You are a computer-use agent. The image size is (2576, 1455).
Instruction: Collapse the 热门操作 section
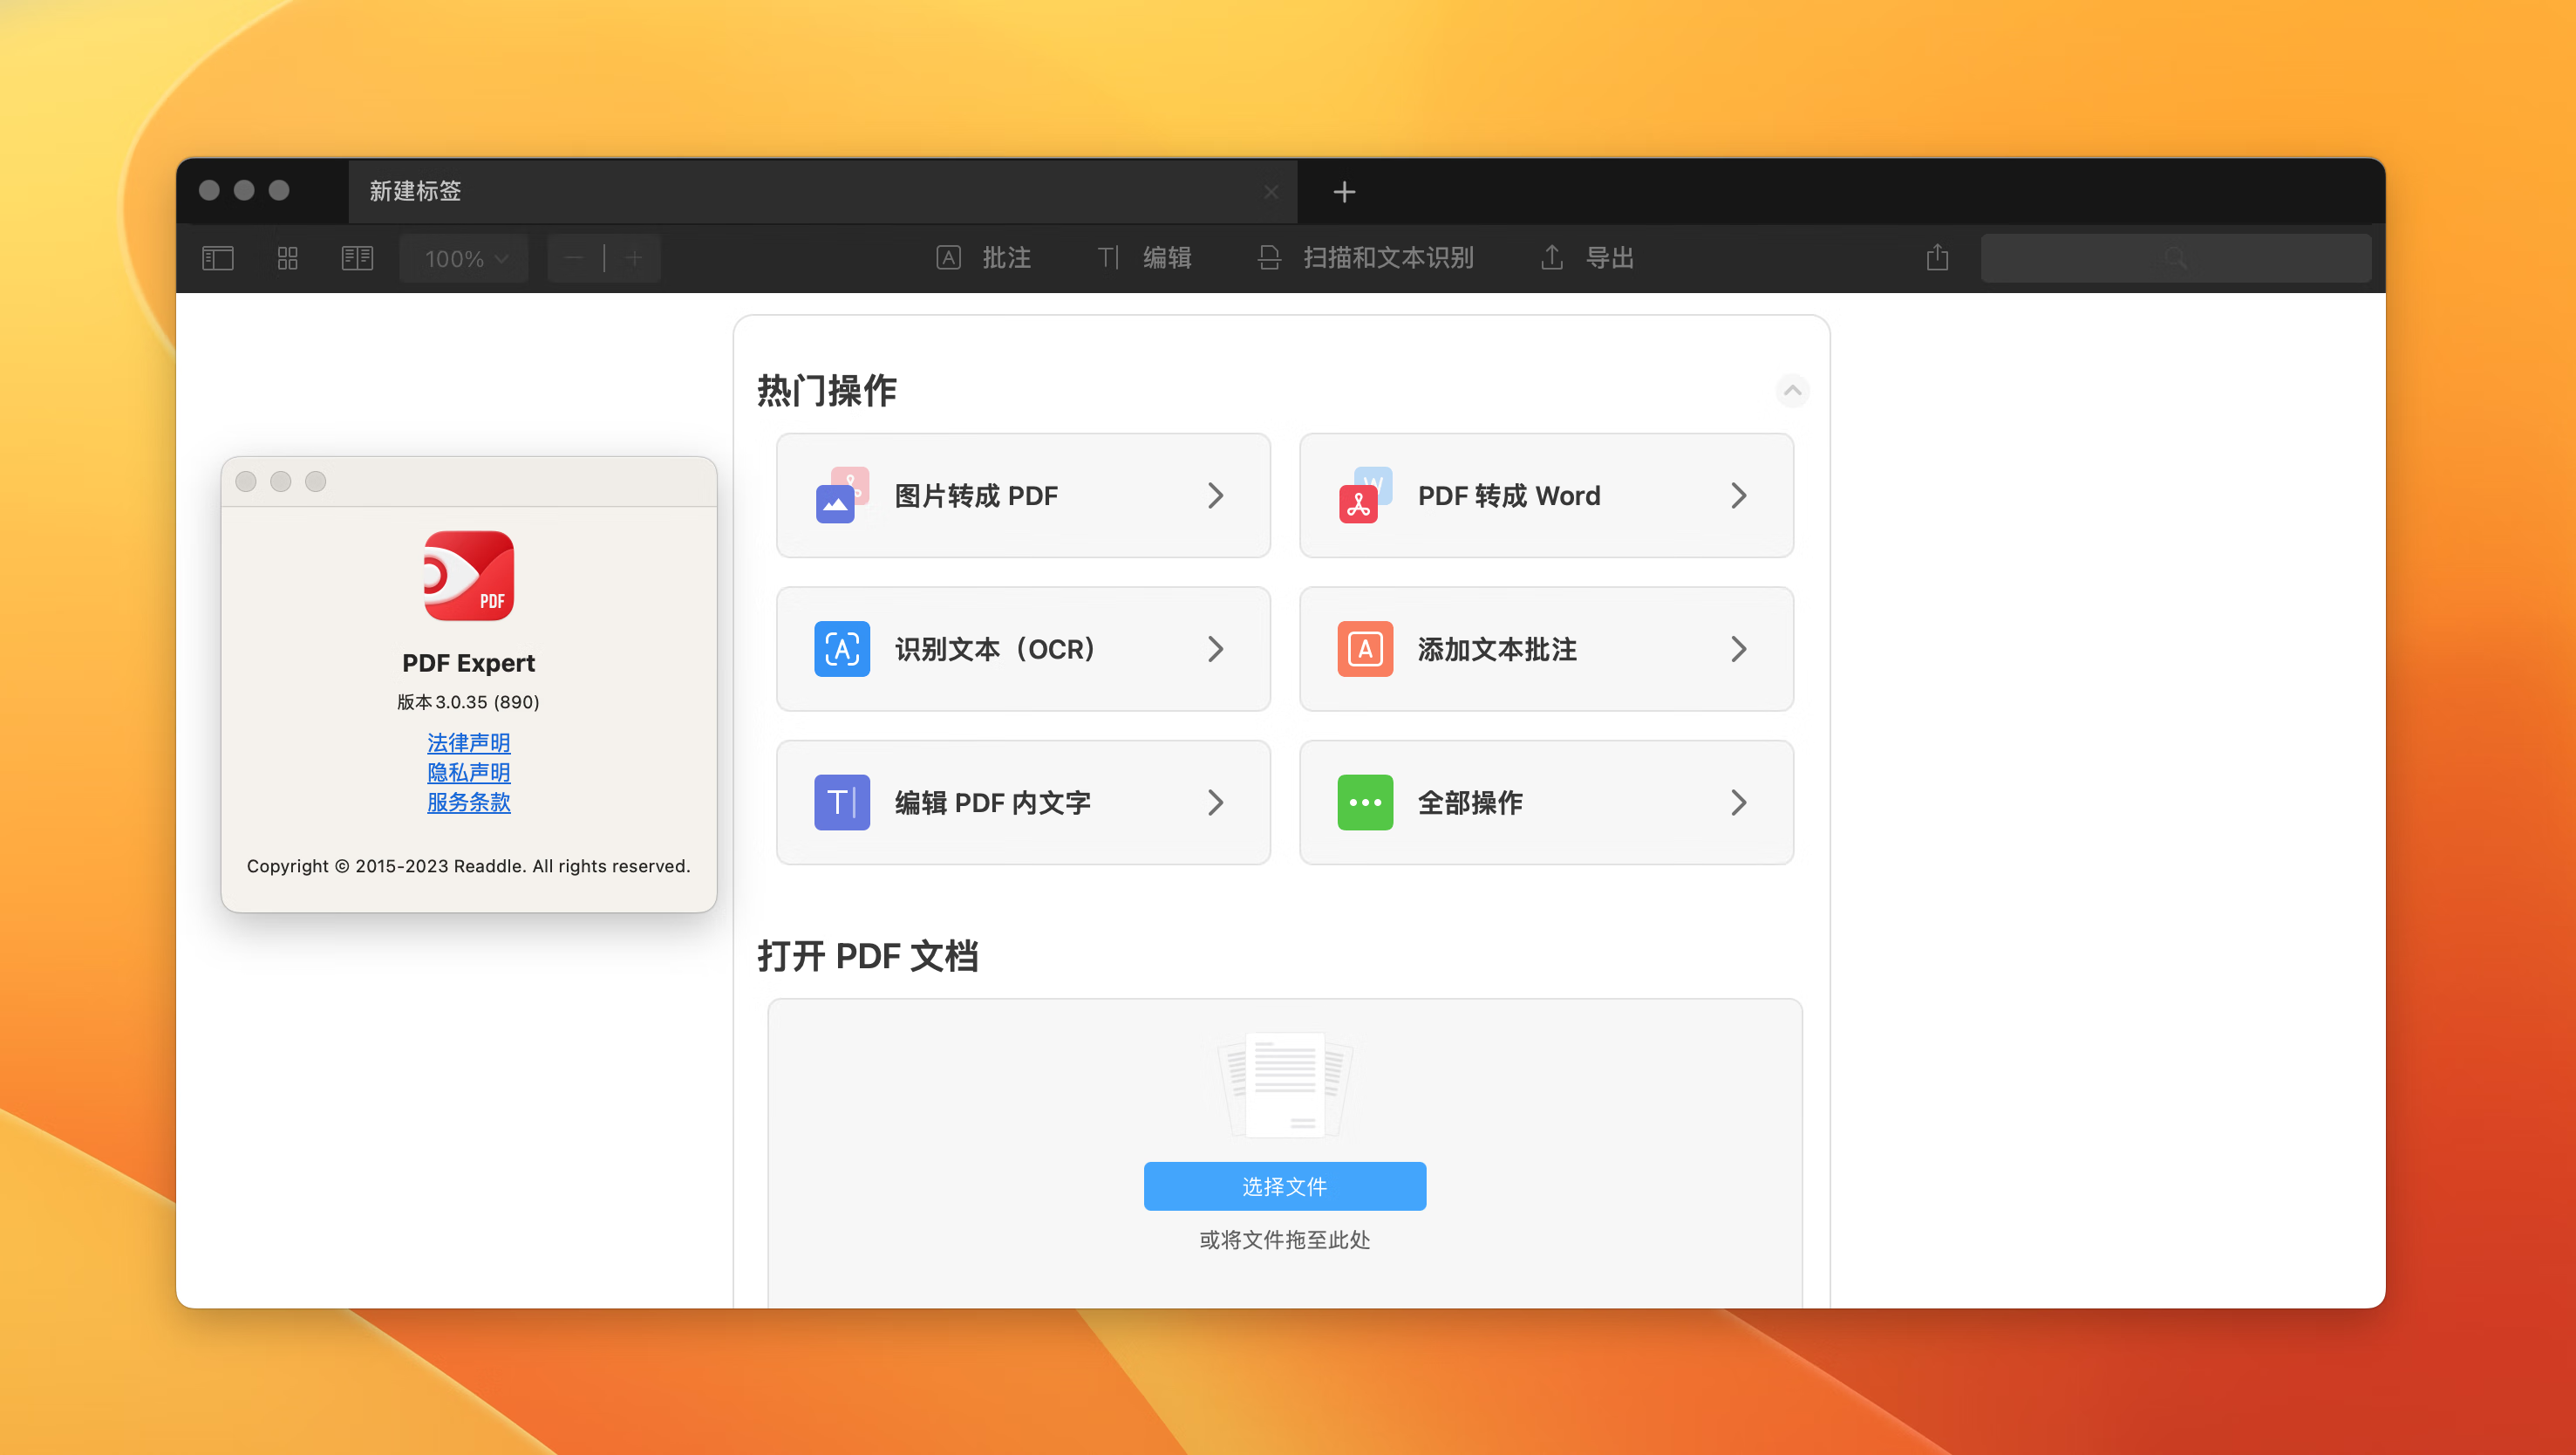pyautogui.click(x=1792, y=390)
